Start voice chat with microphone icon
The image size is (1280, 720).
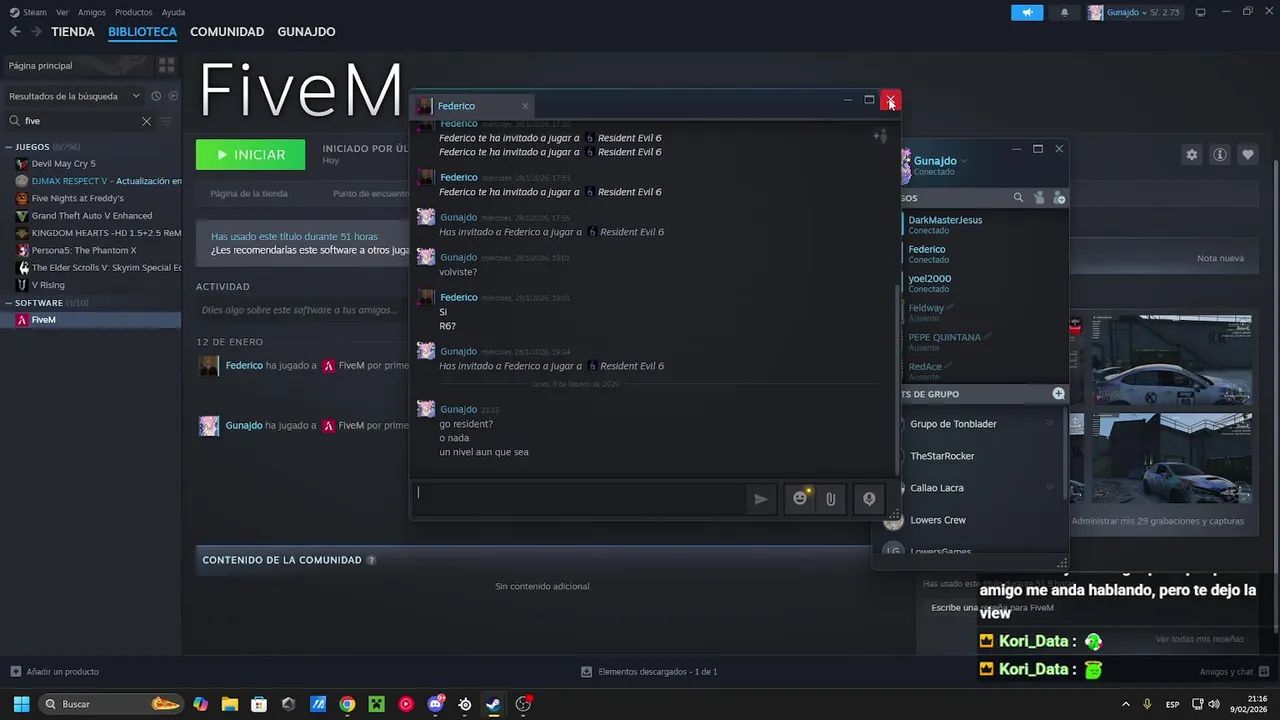tap(869, 499)
